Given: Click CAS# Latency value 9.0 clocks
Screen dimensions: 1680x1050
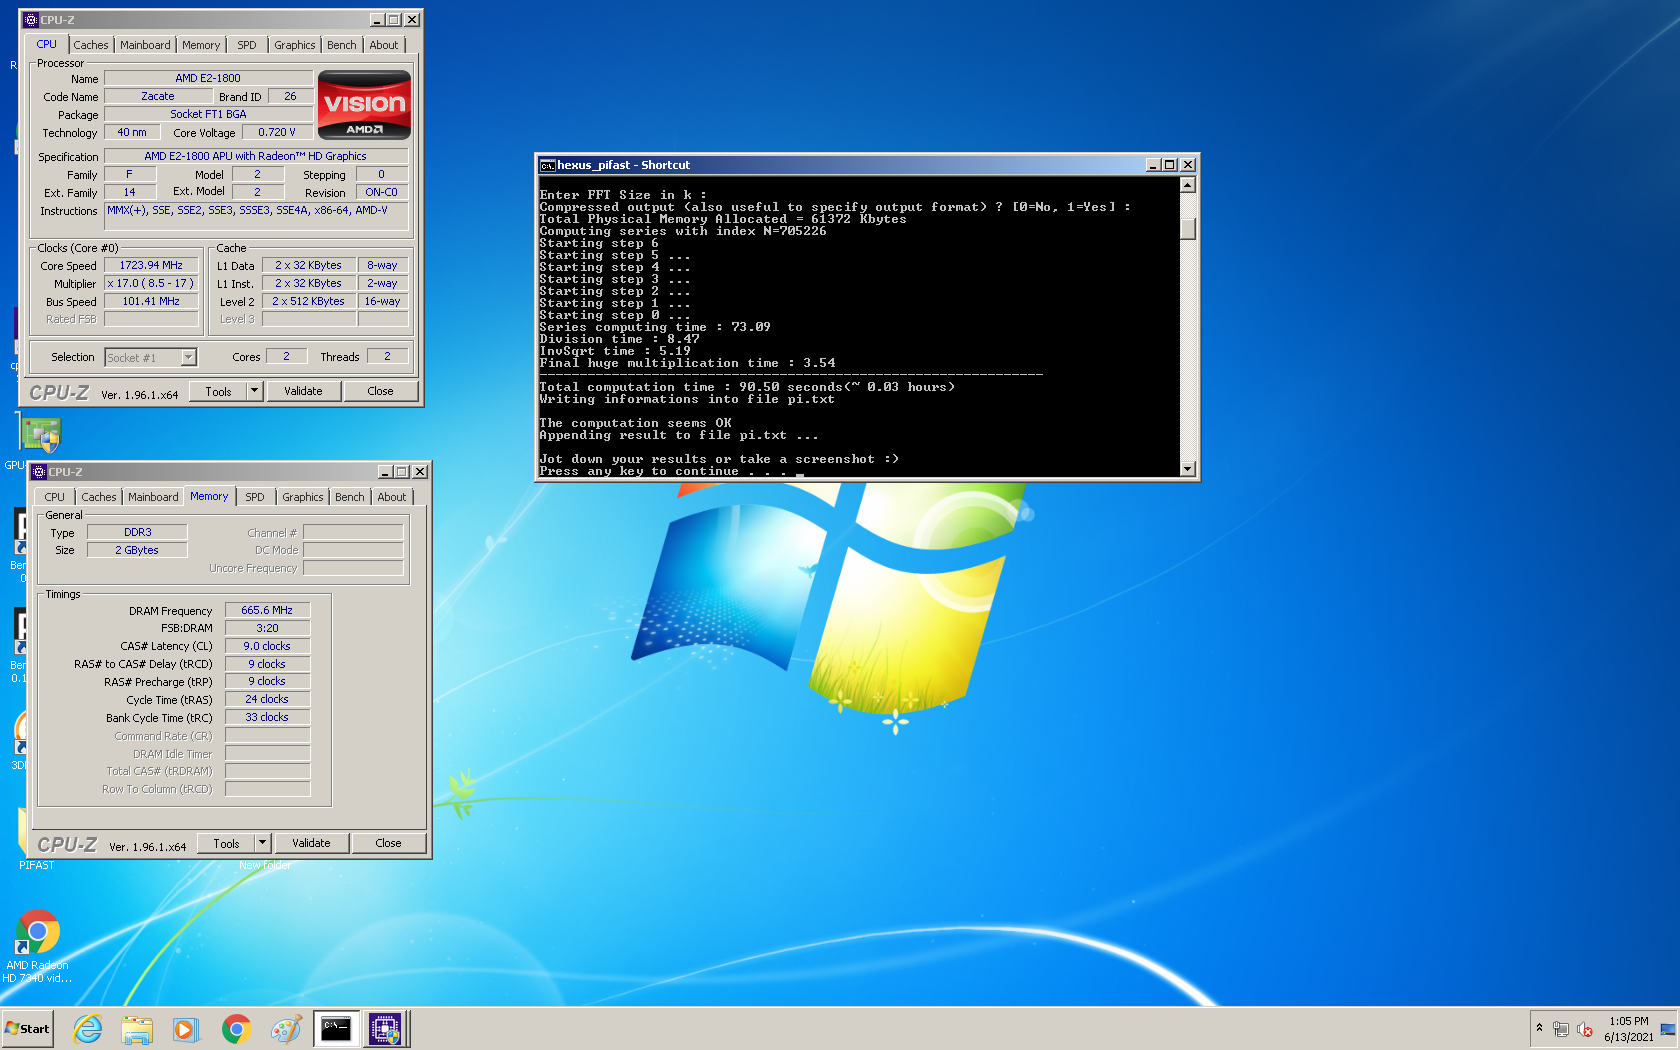Looking at the screenshot, I should [267, 646].
